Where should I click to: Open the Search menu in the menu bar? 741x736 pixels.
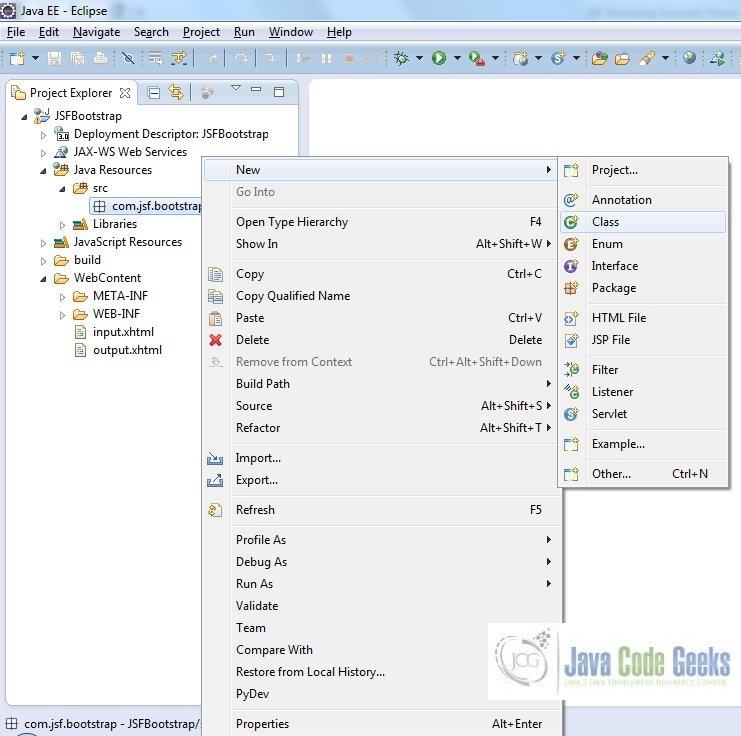[x=151, y=32]
